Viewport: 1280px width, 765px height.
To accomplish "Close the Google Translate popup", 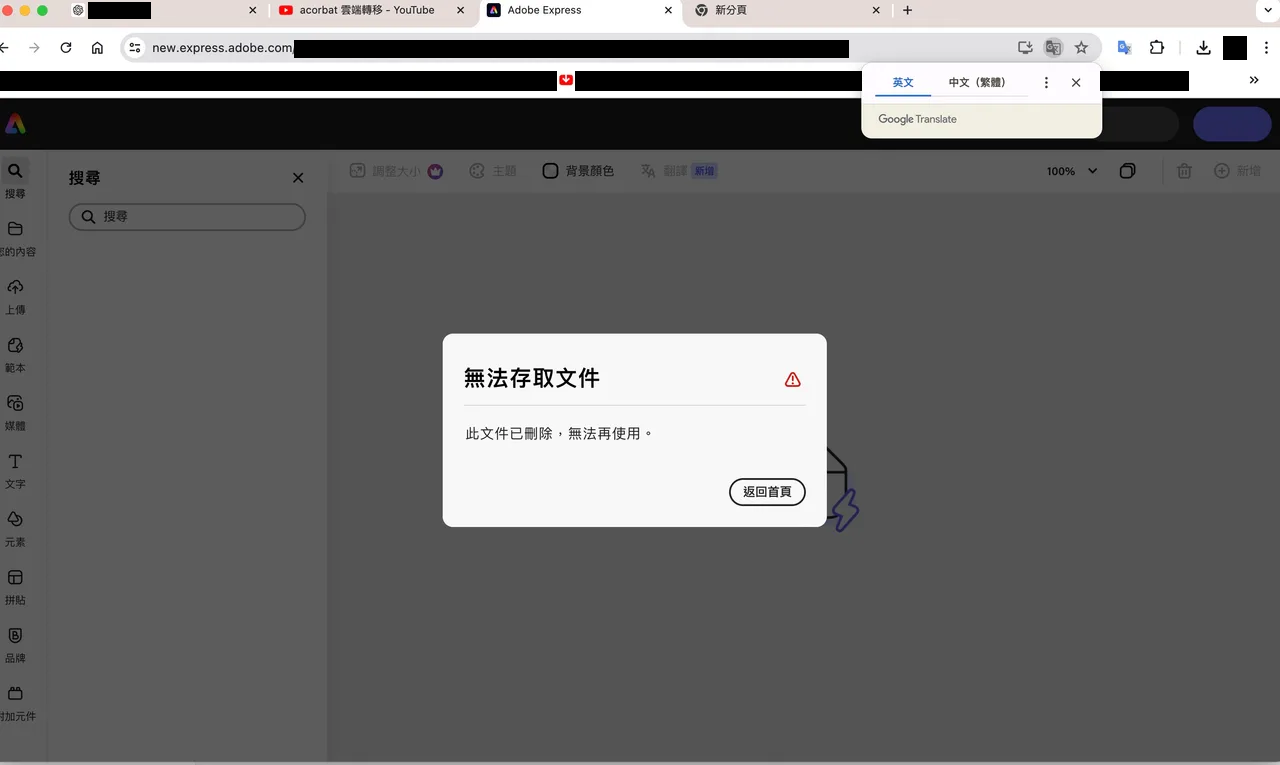I will 1076,83.
